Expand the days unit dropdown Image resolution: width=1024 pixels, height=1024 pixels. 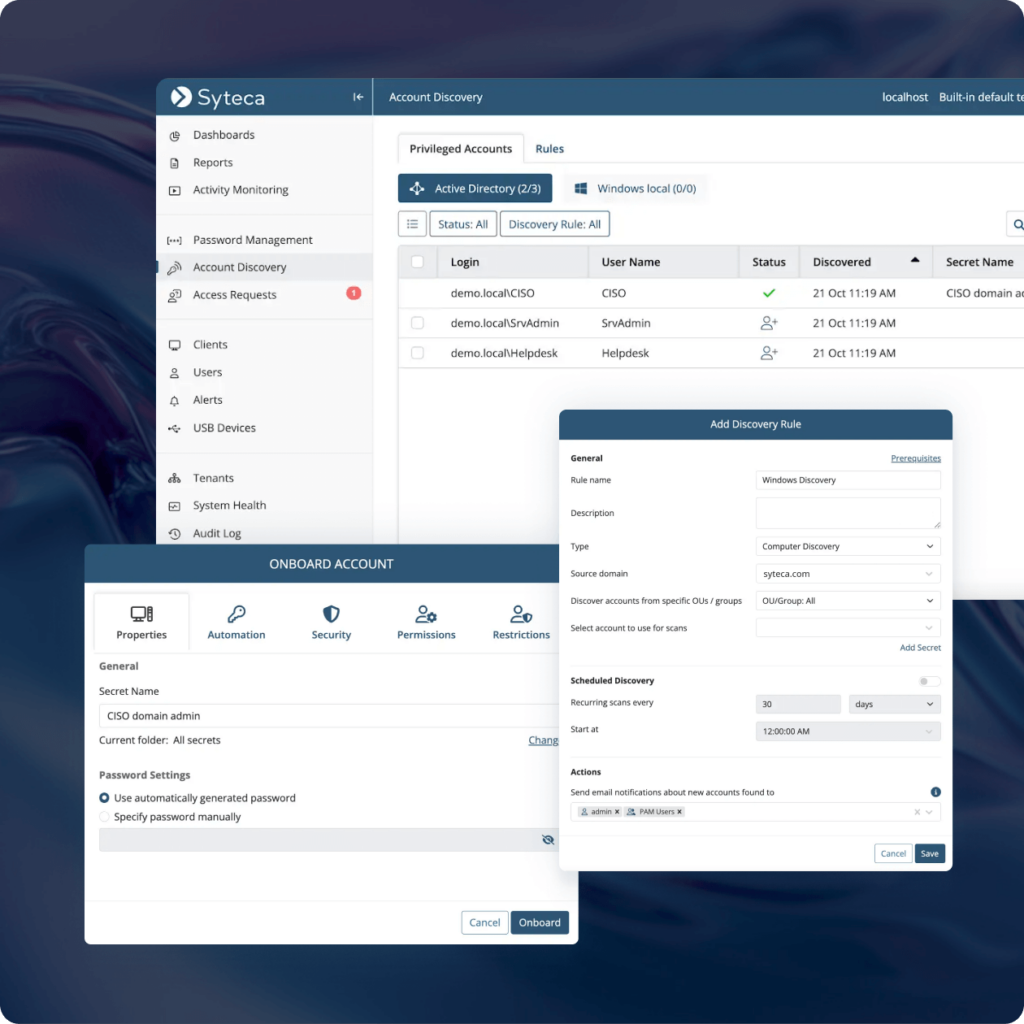coord(894,704)
